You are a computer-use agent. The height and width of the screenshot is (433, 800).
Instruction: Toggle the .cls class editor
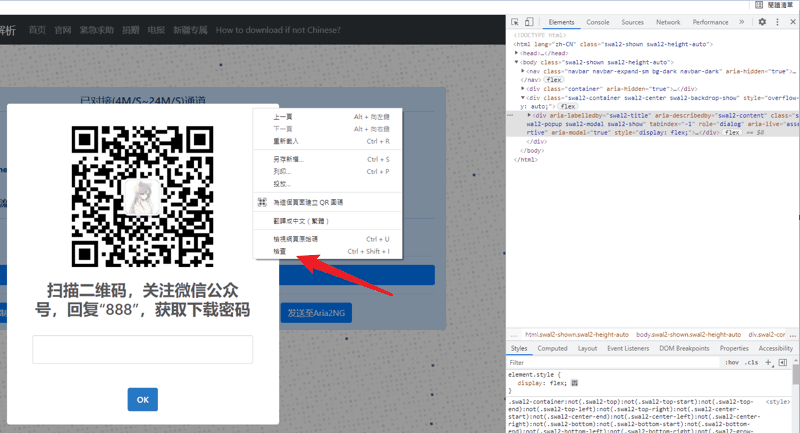click(752, 363)
